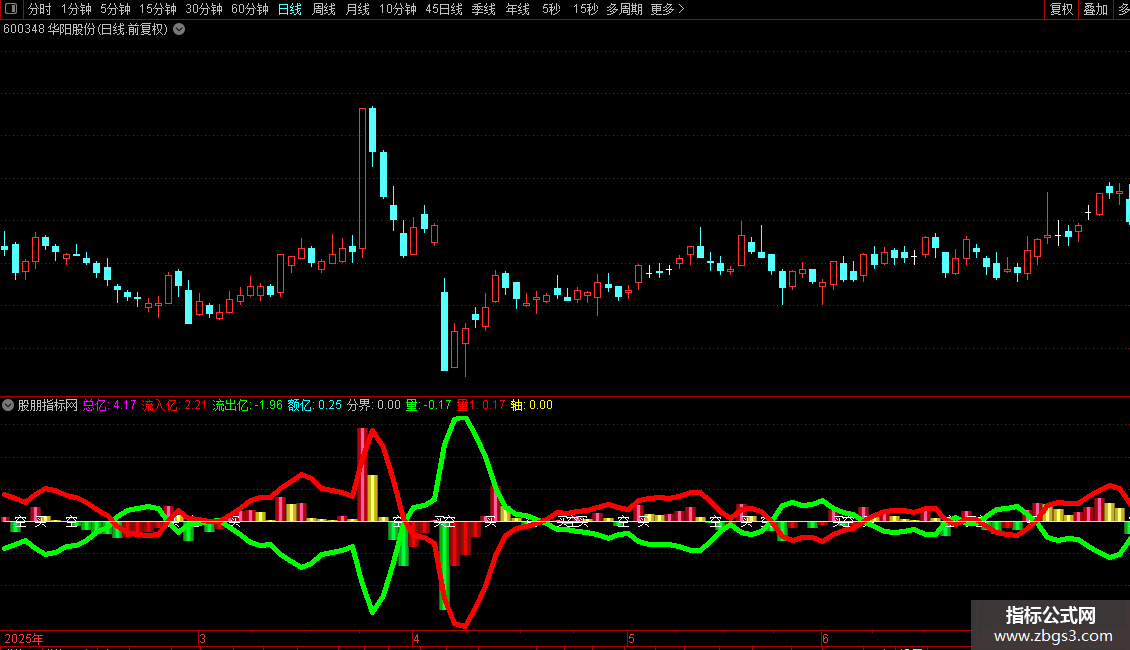This screenshot has height=650, width=1130.
Task: Switch to 月线 monthly chart
Action: 357,9
